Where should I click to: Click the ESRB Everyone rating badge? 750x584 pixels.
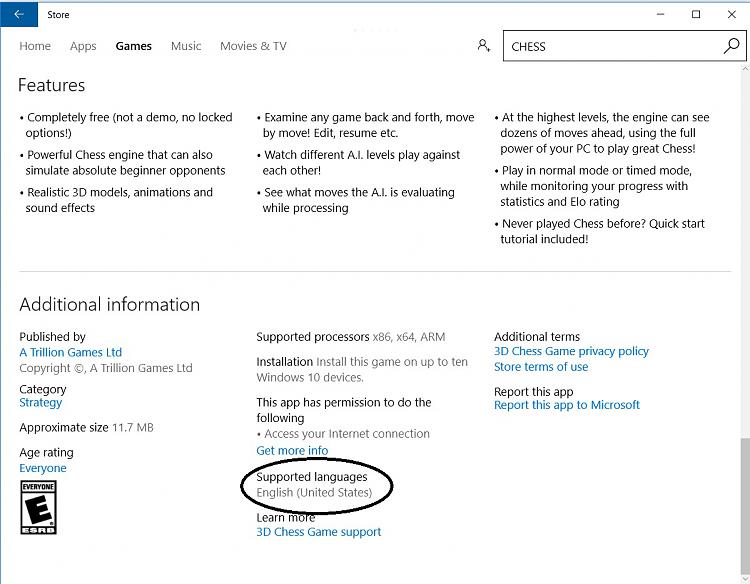[x=38, y=507]
